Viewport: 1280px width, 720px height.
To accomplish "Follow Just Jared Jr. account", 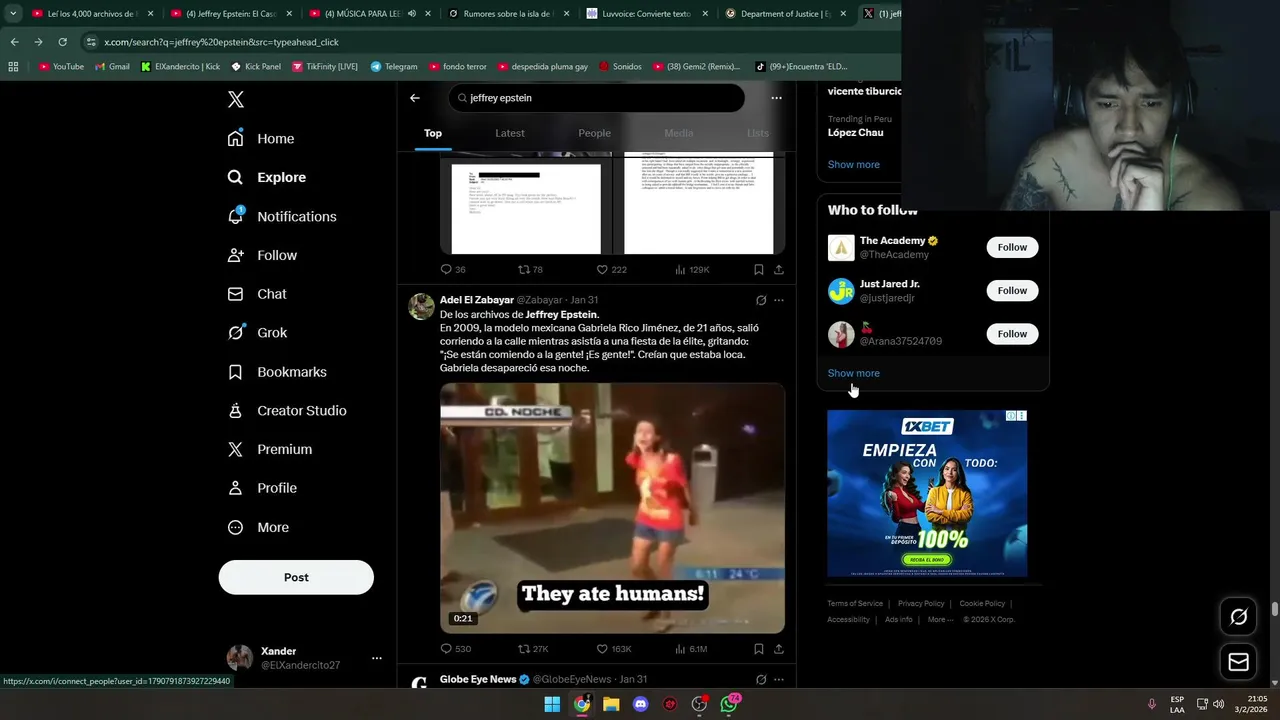I will click(1012, 290).
